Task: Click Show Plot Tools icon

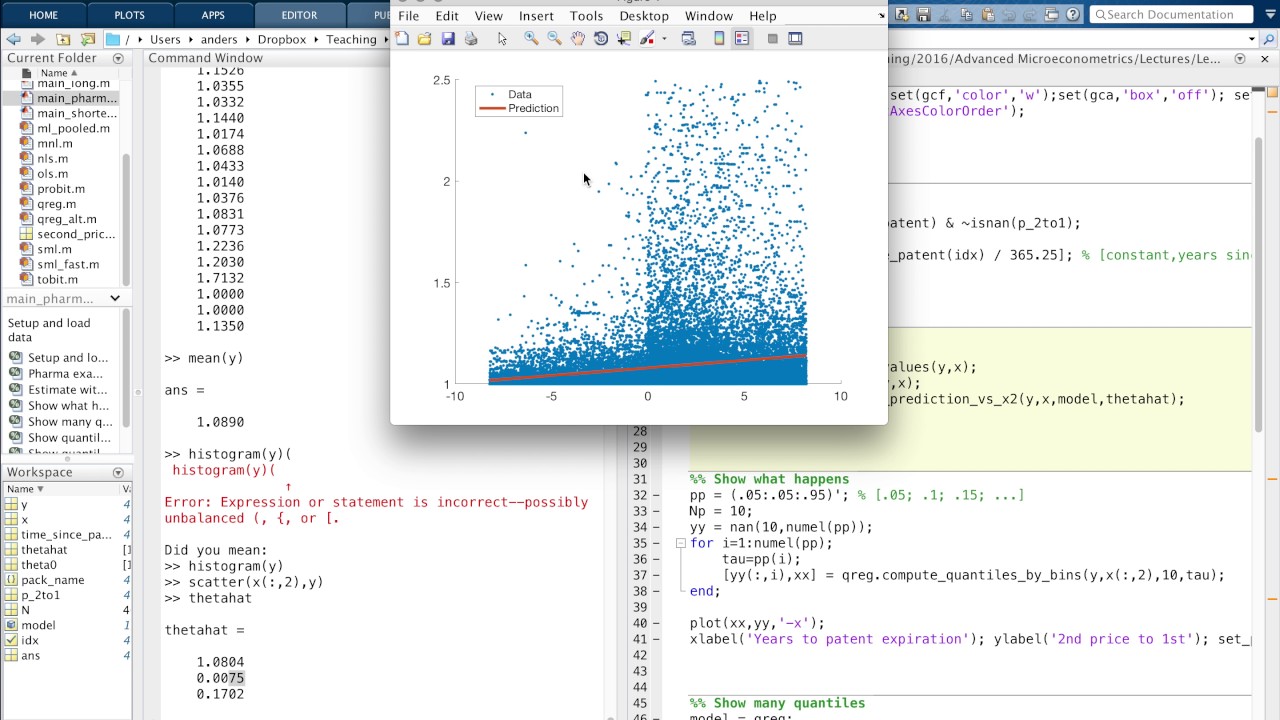Action: pos(795,38)
